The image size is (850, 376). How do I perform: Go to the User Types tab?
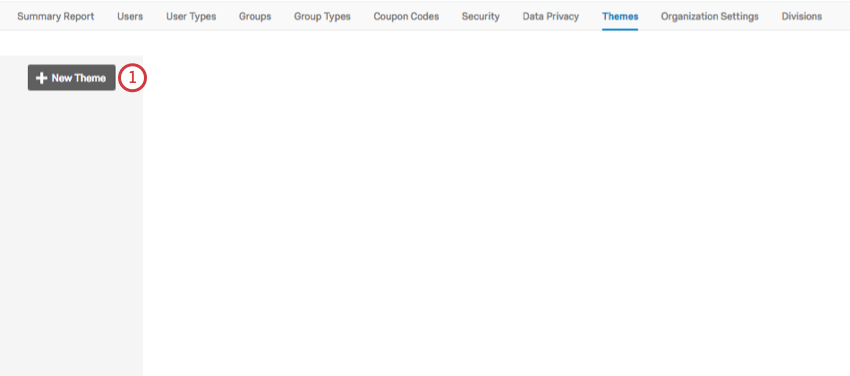tap(191, 16)
